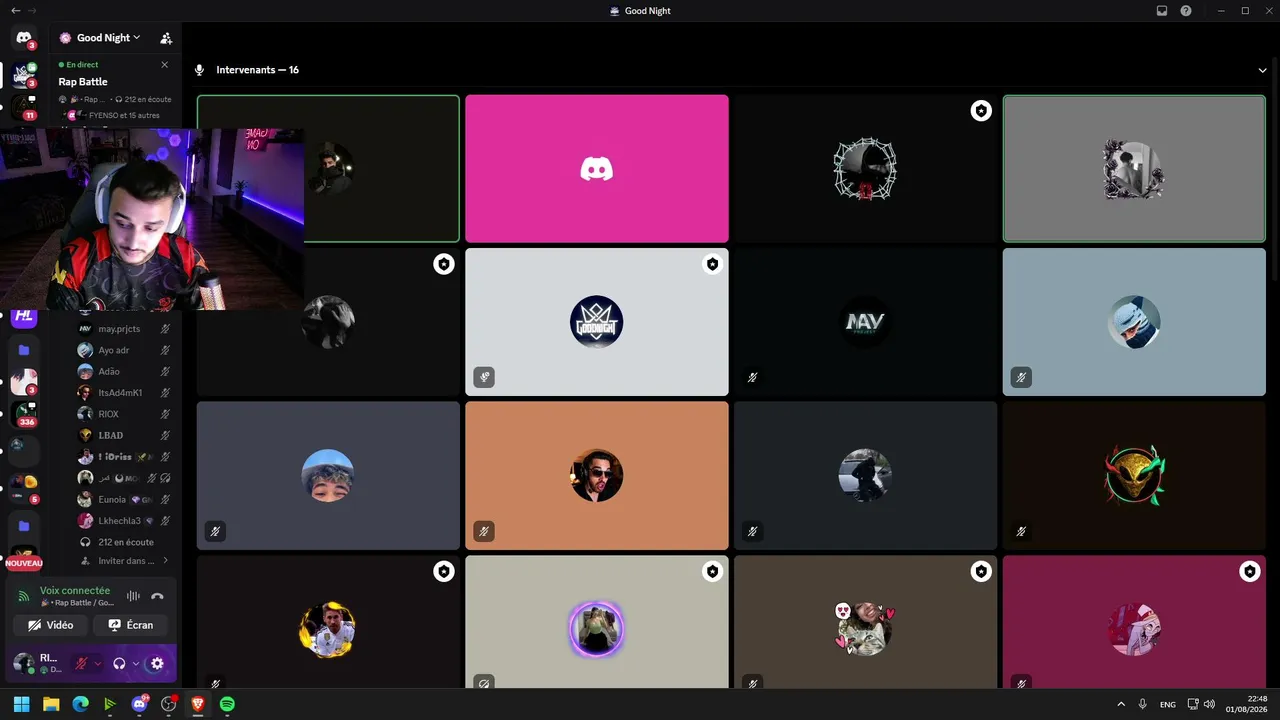Select Eunoia in the participant list
Screen dimensions: 1280x720
[124, 499]
